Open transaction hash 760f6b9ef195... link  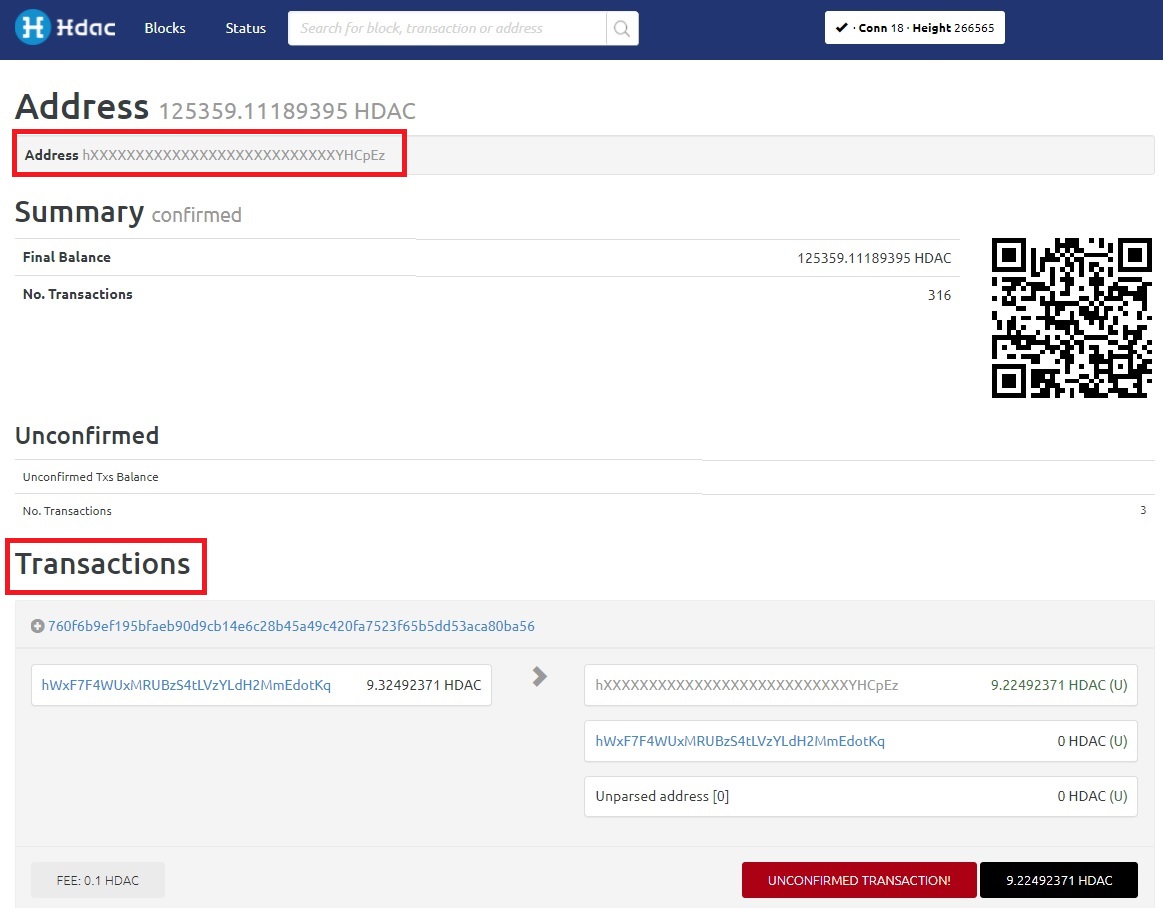coord(291,626)
